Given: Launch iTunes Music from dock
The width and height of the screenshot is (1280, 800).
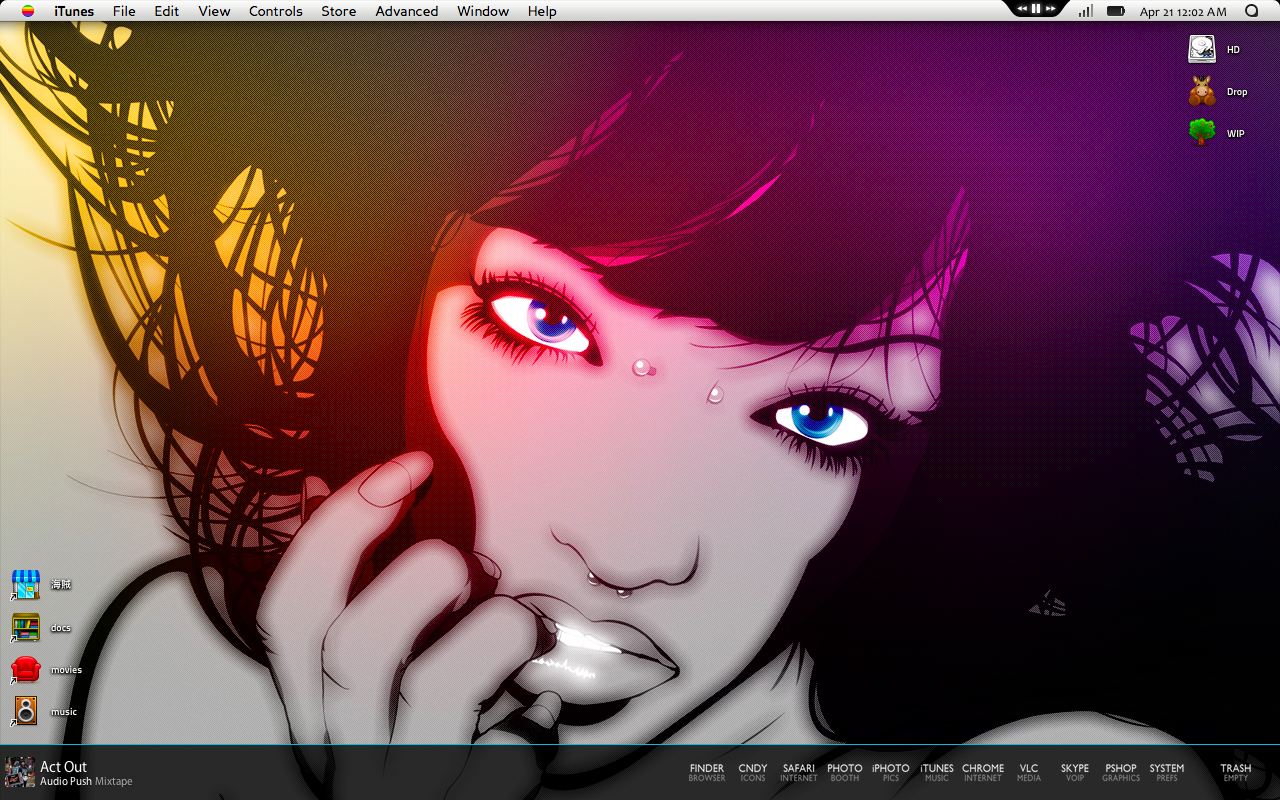Looking at the screenshot, I should click(x=937, y=773).
